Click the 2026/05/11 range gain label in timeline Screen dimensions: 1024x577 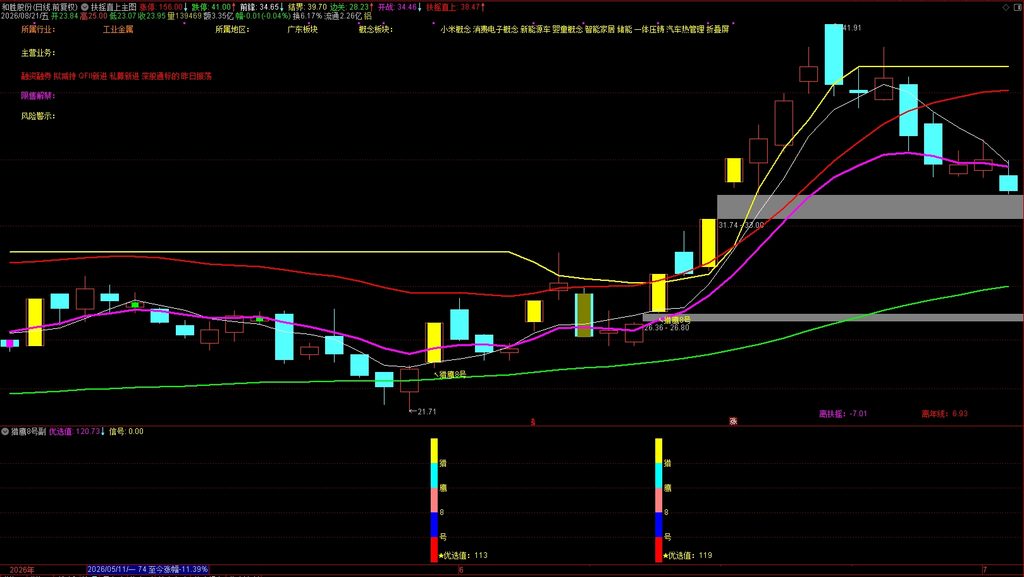click(x=148, y=570)
